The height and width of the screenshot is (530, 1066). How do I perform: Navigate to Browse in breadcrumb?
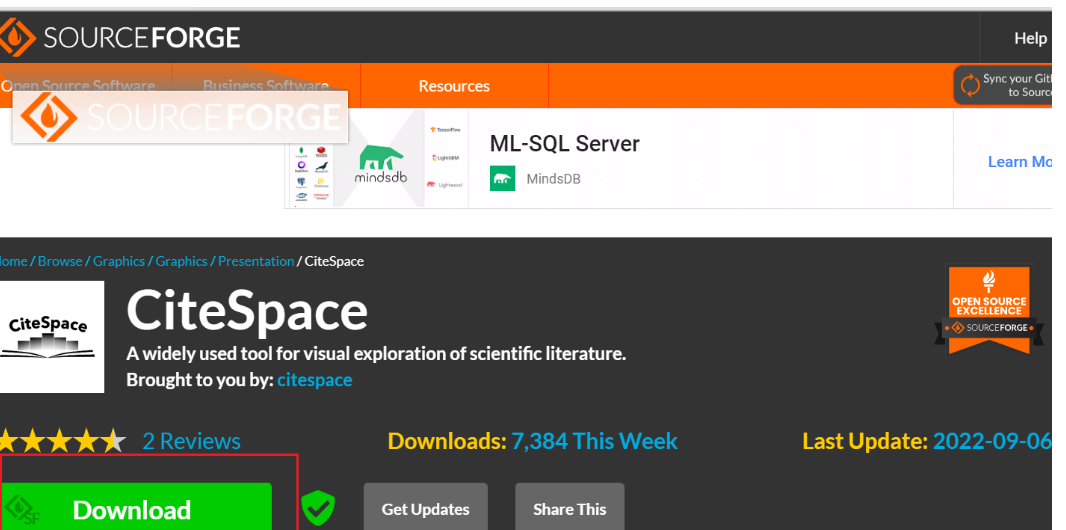coord(60,261)
